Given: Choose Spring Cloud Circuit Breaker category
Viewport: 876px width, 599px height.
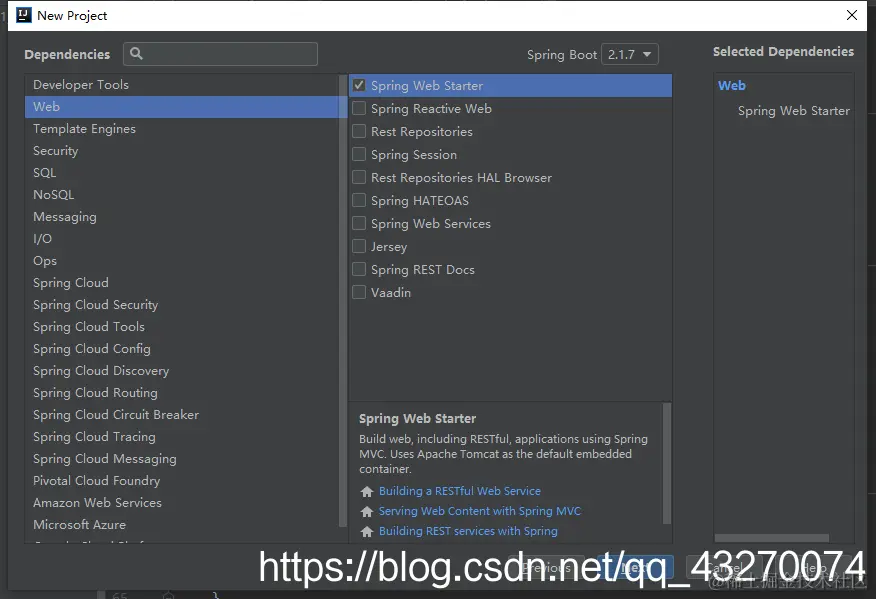Looking at the screenshot, I should click(182, 415).
